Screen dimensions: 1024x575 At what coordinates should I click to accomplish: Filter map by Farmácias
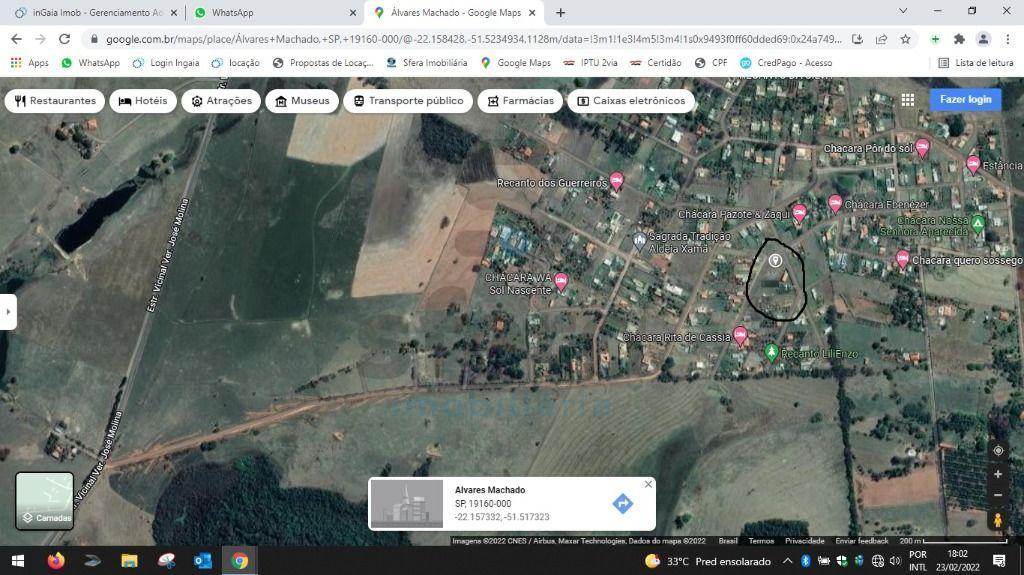pos(520,101)
